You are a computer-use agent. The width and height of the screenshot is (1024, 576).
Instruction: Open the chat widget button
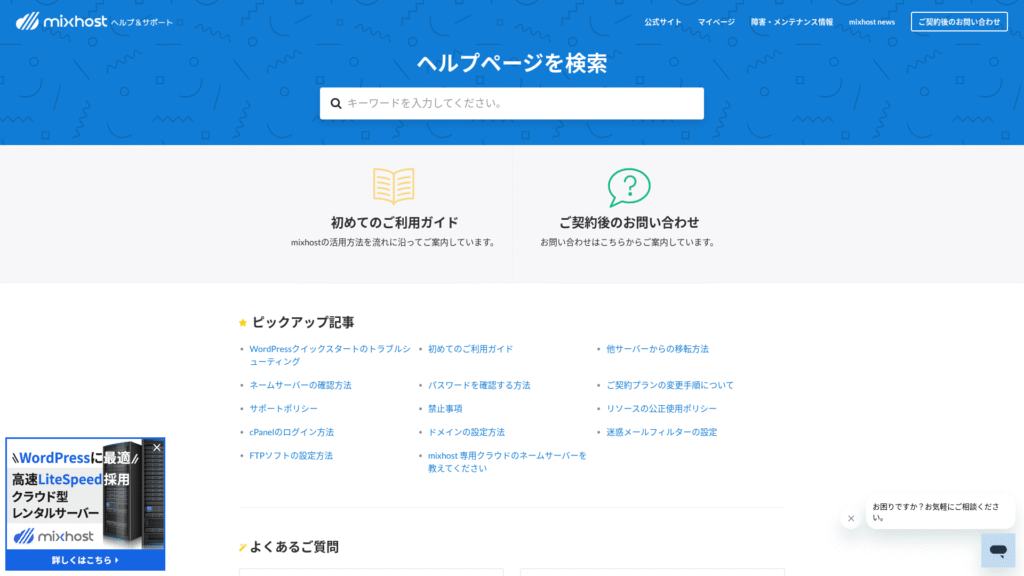[x=997, y=550]
